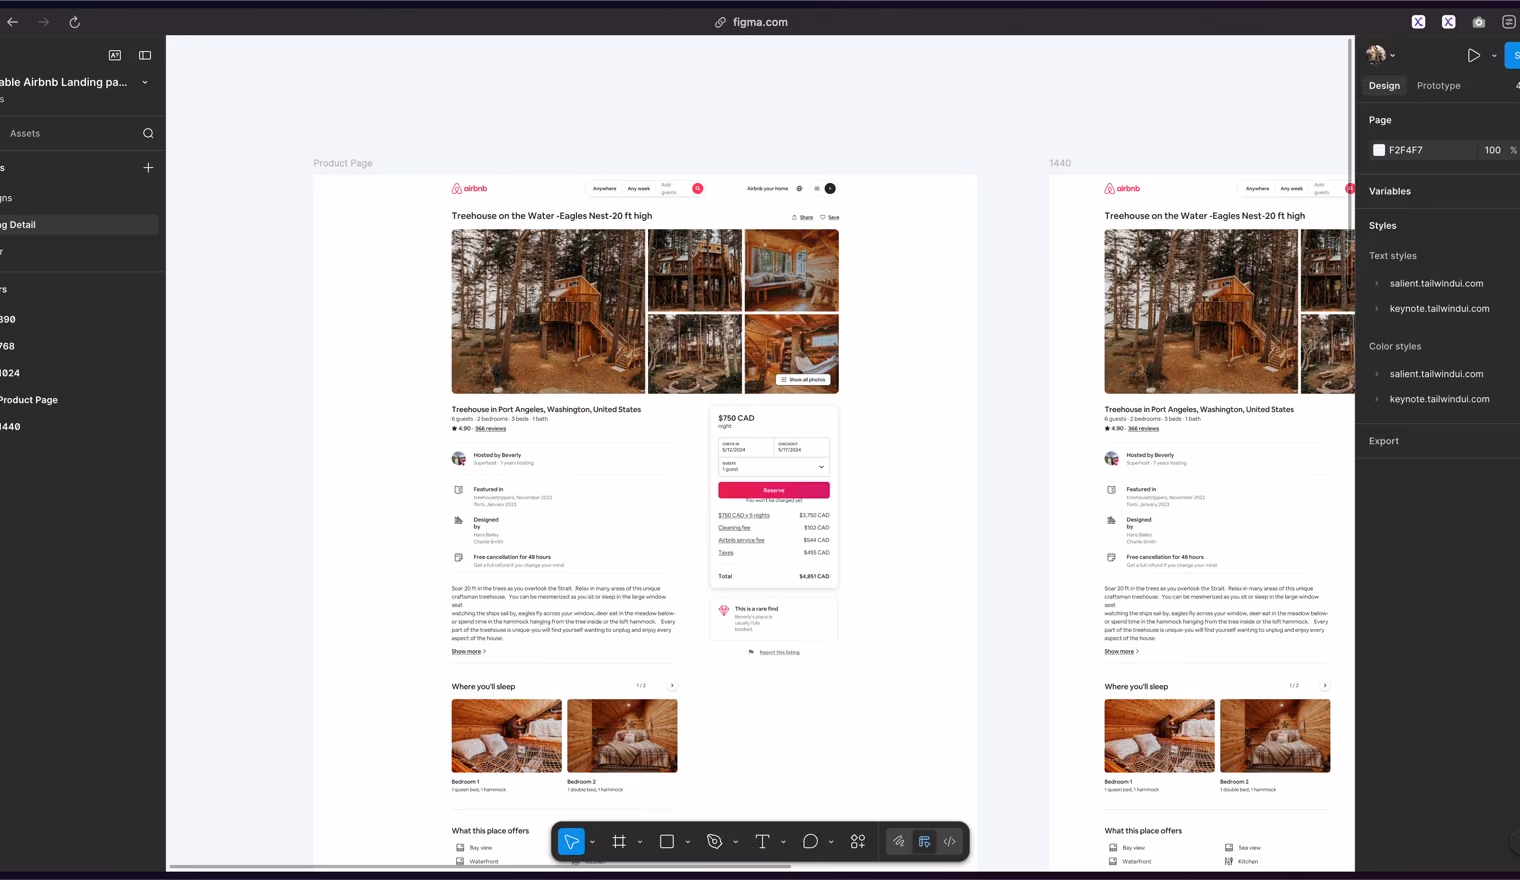Viewport: 1520px width, 880px height.
Task: Select the 1440 frame title on canvas
Action: [x=1060, y=163]
